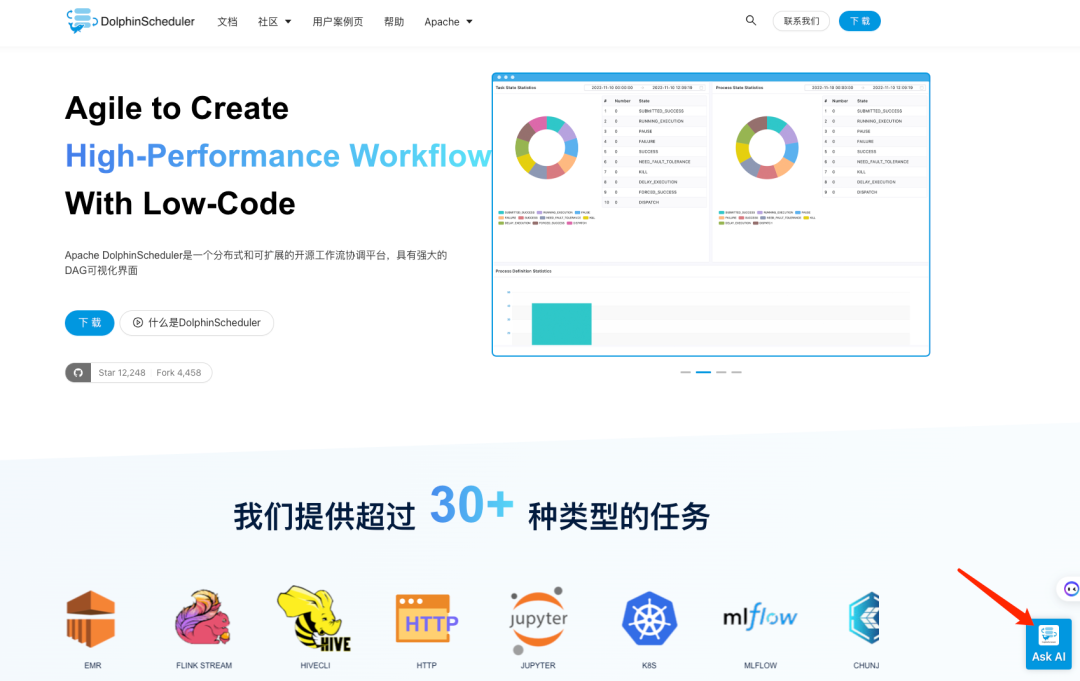Select the HTTP task icon
Viewport: 1080px width, 681px height.
click(427, 619)
